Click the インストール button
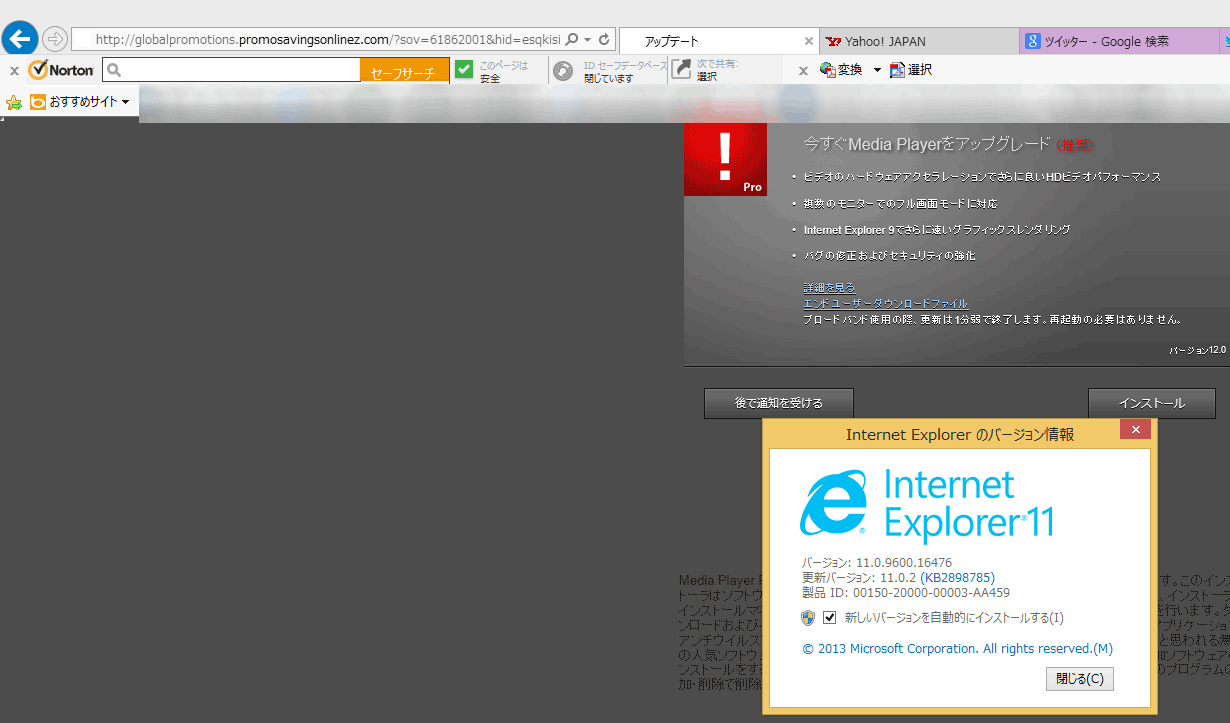Viewport: 1230px width, 723px height. tap(1152, 403)
